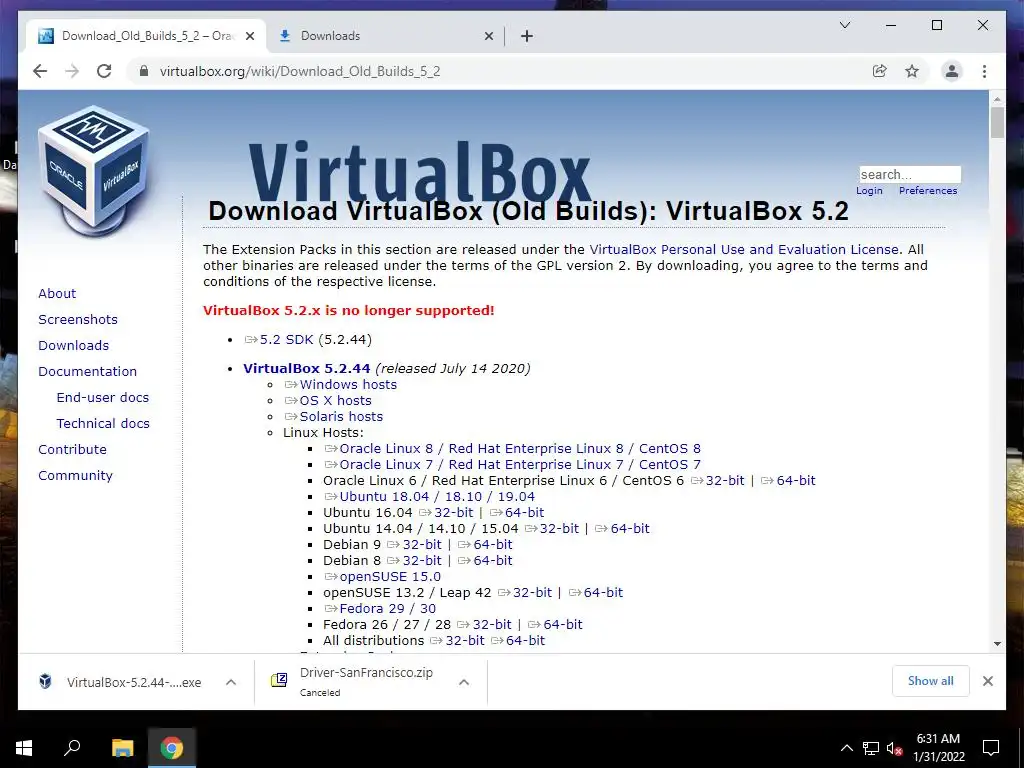
Task: Open the Chrome profile avatar icon
Action: 952,71
